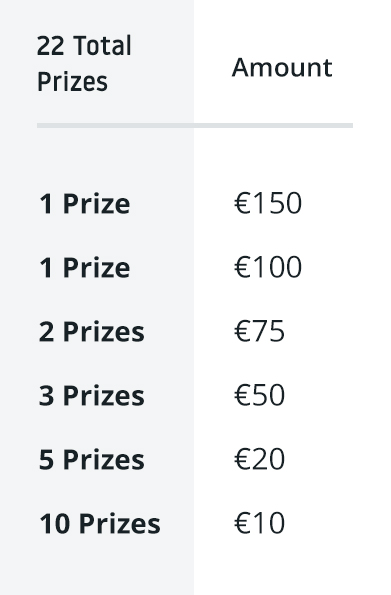This screenshot has height=595, width=391.
Task: Click the €75 amount
Action: tap(259, 331)
